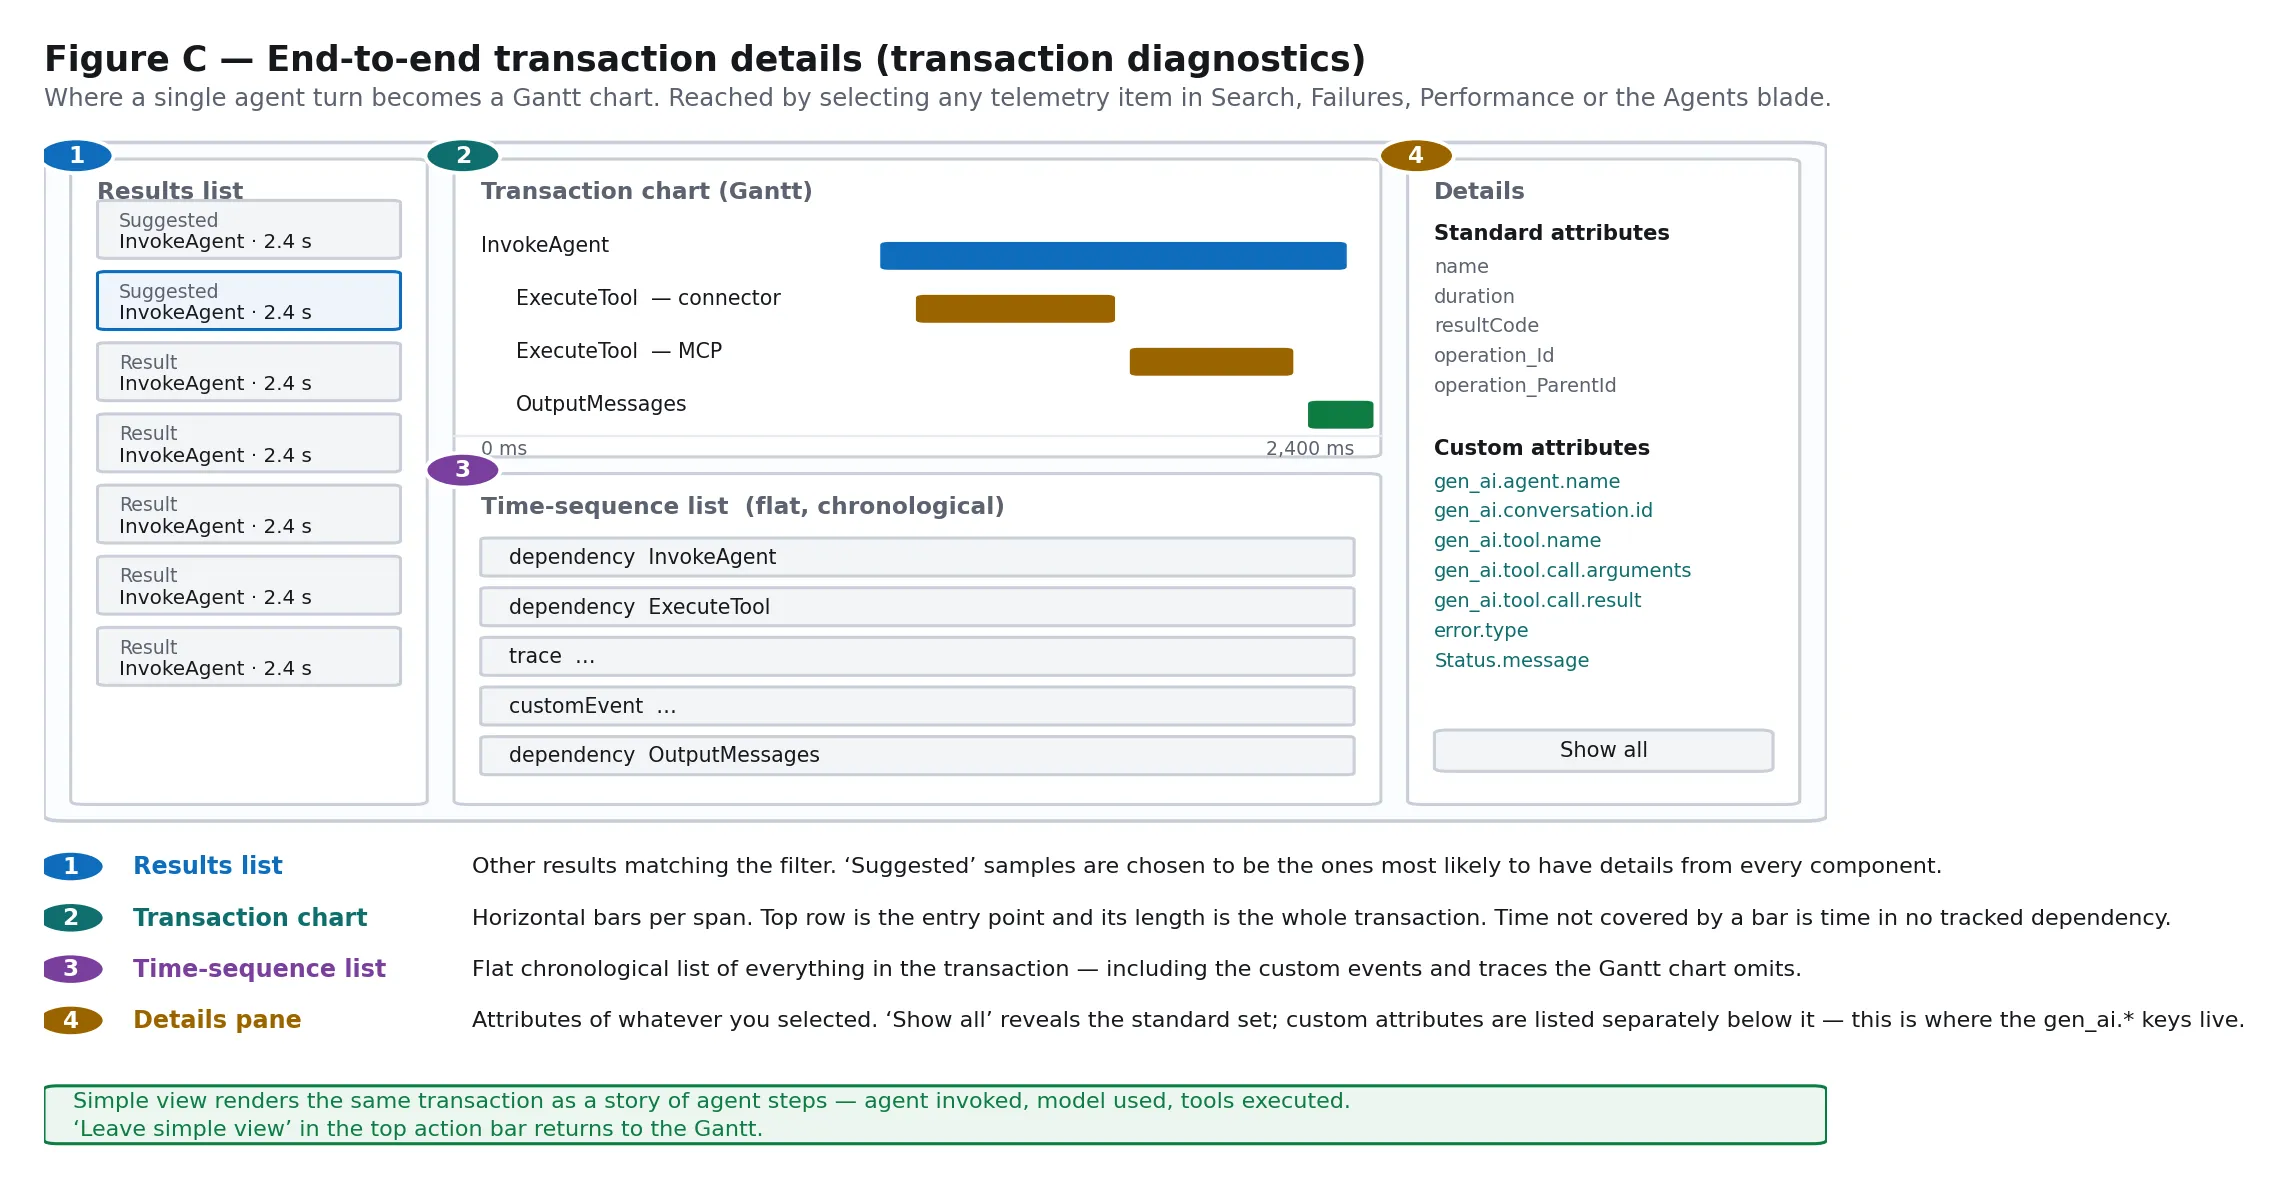This screenshot has height=1196, width=2289.
Task: Click the 'Transaction chart' legend label
Action: [x=250, y=918]
